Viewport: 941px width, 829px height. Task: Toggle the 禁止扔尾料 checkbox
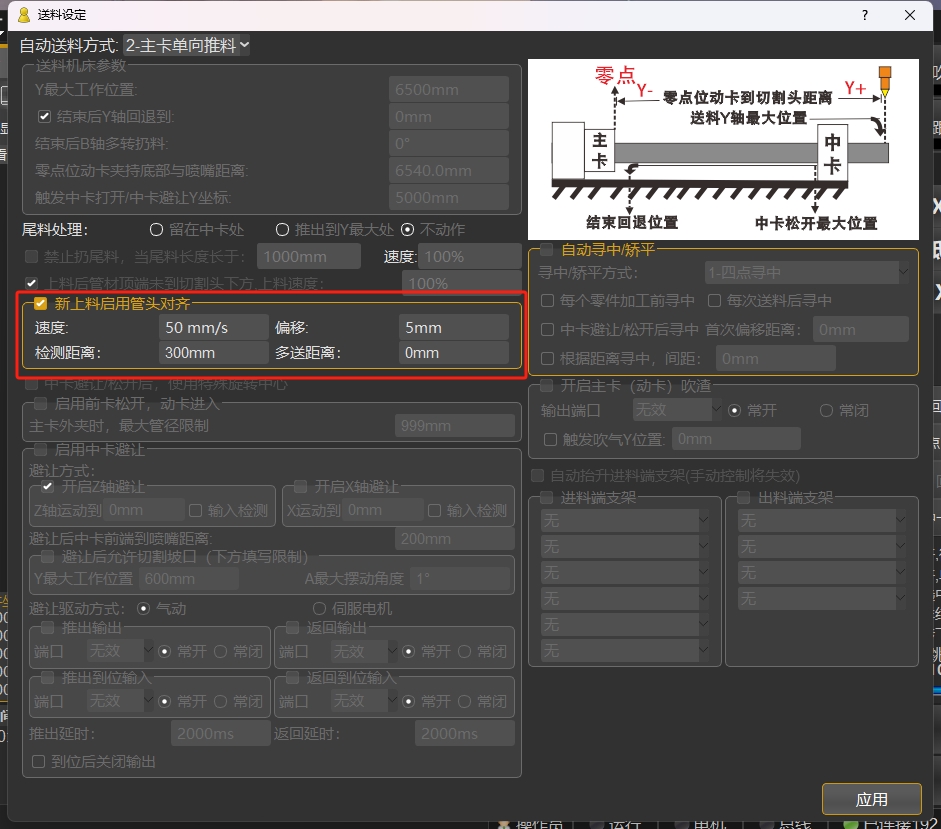(32, 257)
